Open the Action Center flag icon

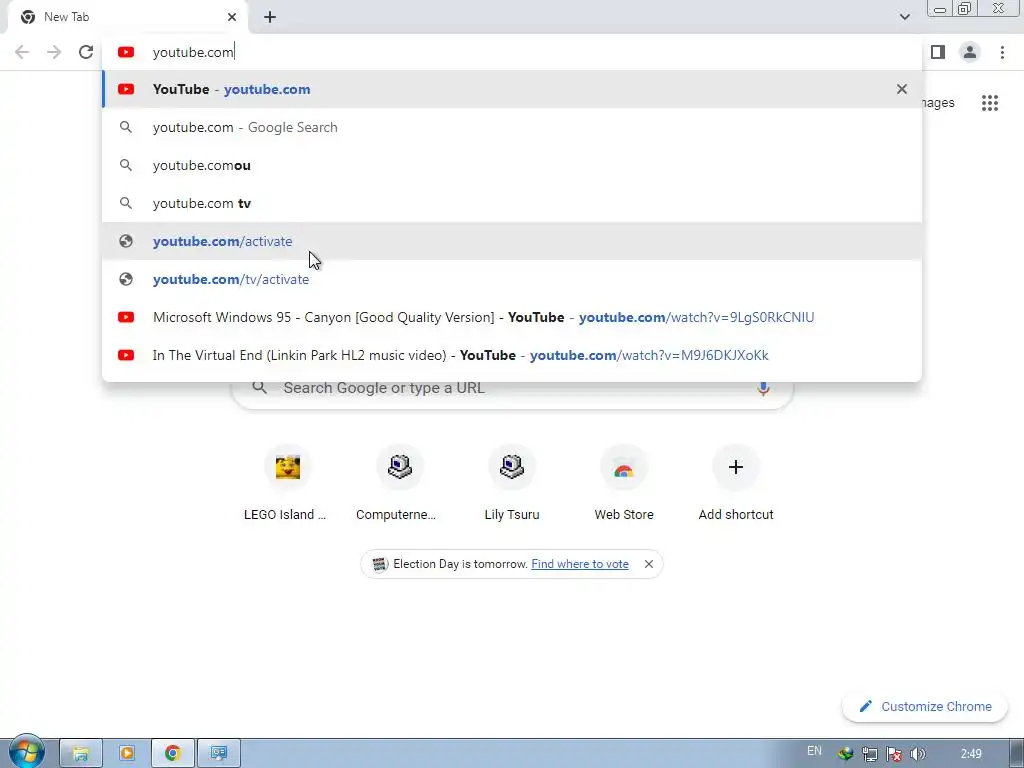894,754
